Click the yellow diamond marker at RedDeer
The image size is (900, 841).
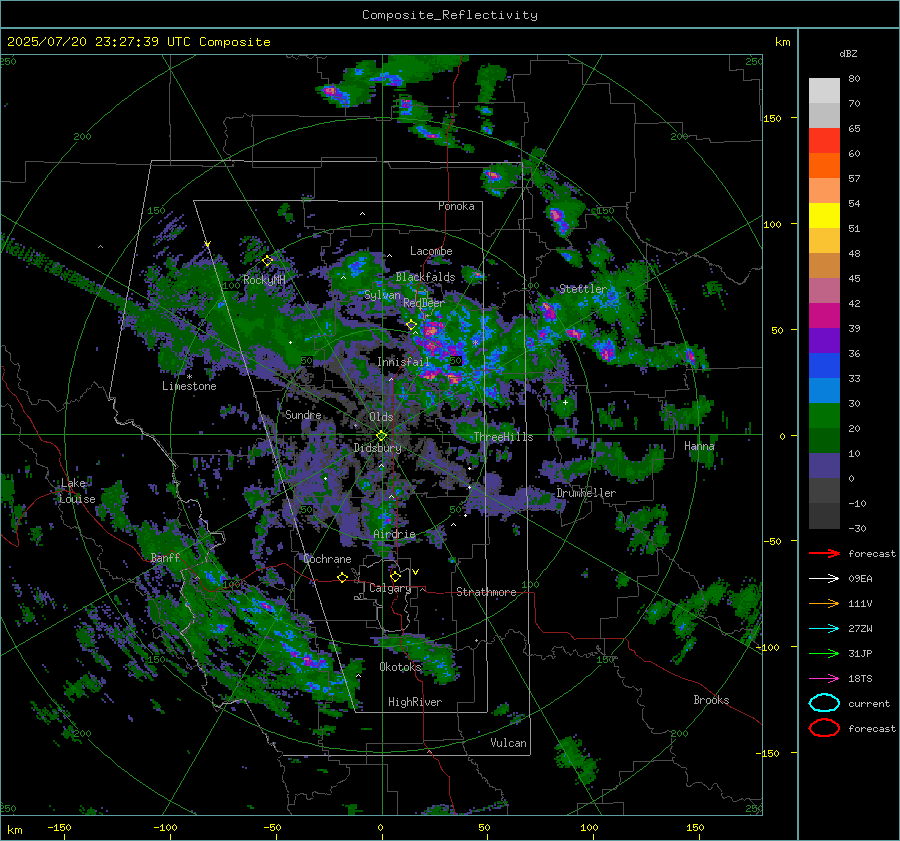[412, 325]
